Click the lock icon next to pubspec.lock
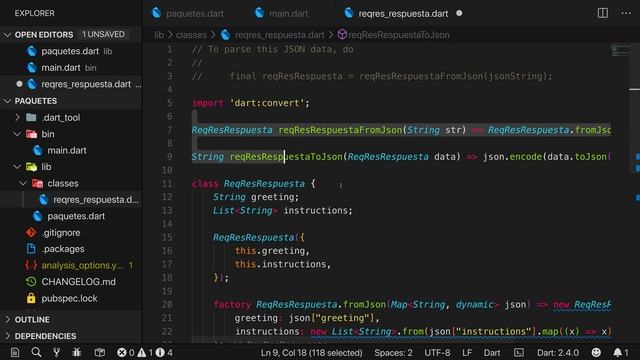This screenshot has width=640, height=360. point(31,298)
